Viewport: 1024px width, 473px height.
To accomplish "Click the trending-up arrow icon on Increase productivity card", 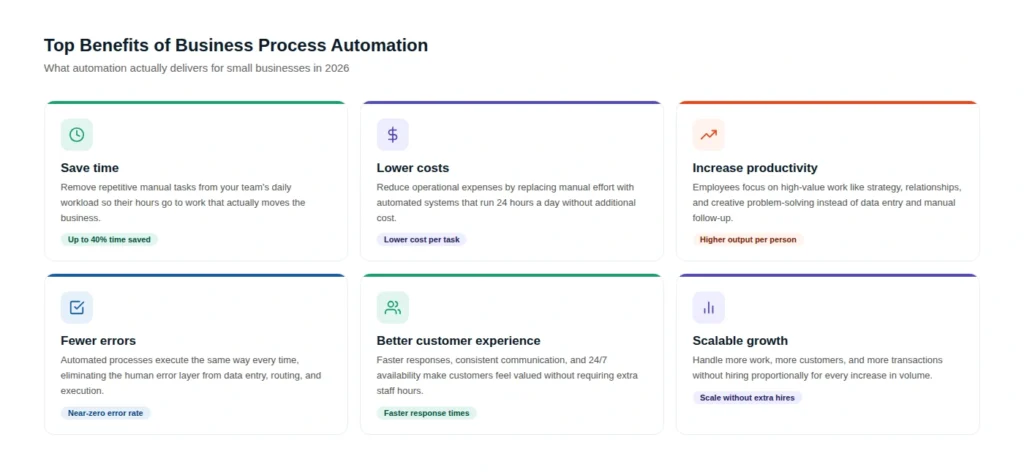I will click(x=709, y=135).
